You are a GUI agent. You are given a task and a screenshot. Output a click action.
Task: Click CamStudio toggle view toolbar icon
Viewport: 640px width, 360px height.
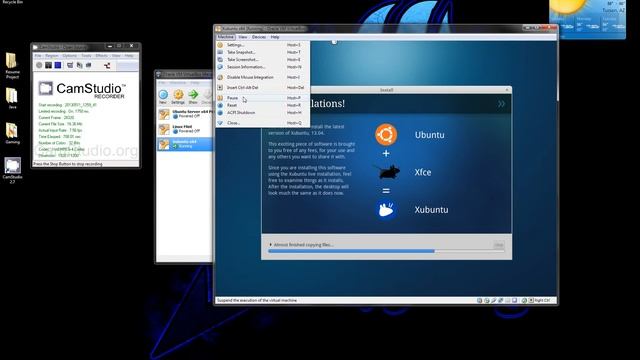pyautogui.click(x=70, y=65)
